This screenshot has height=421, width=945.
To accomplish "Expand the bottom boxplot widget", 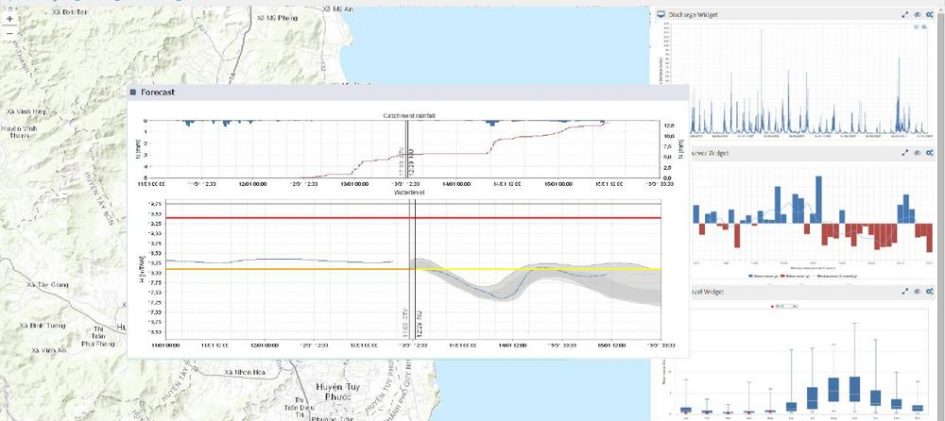I will click(x=904, y=292).
